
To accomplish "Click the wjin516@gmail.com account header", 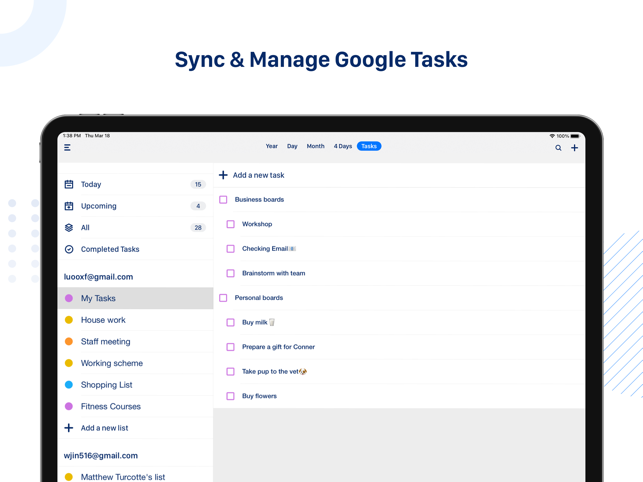I will click(x=101, y=456).
